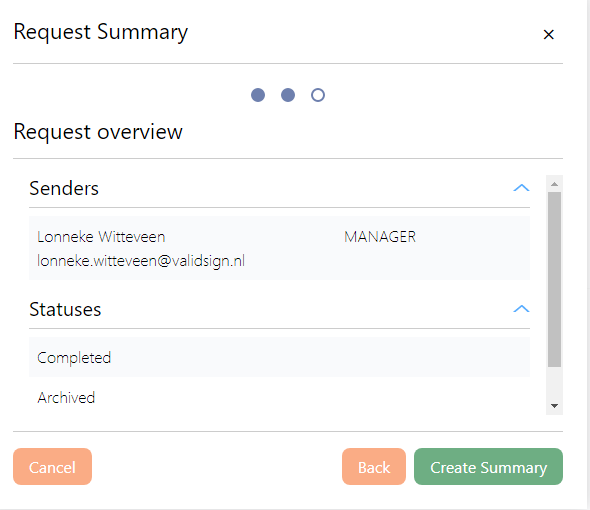Select the second filled step dot
The width and height of the screenshot is (590, 510).
click(288, 95)
